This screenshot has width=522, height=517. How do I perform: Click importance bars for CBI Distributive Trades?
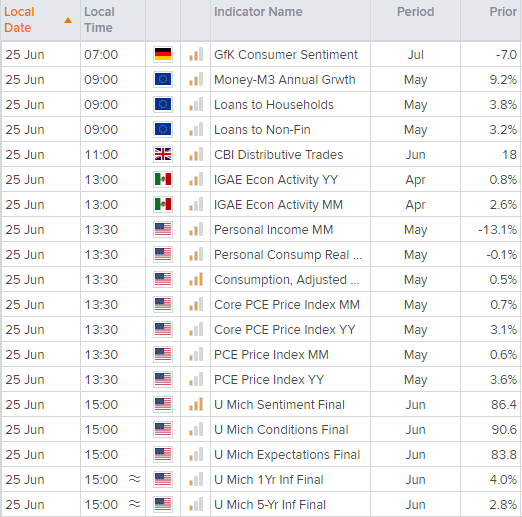196,154
